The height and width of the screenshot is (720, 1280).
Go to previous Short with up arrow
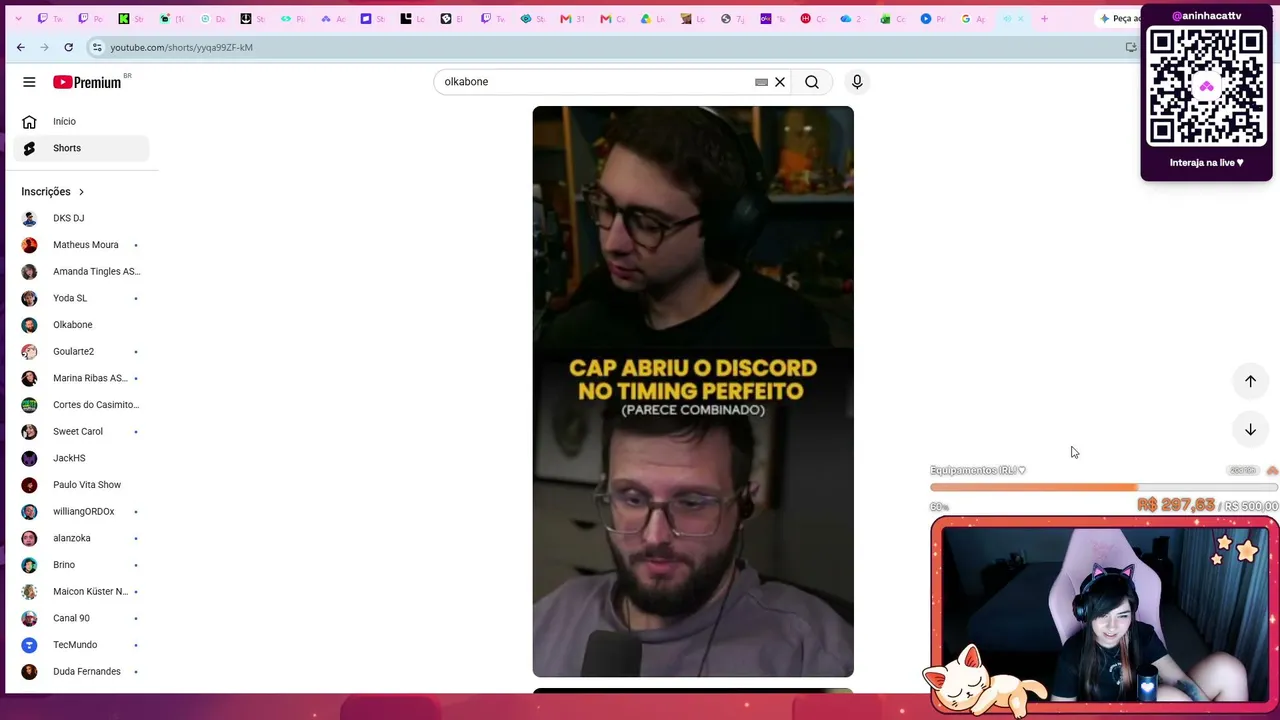pyautogui.click(x=1250, y=381)
